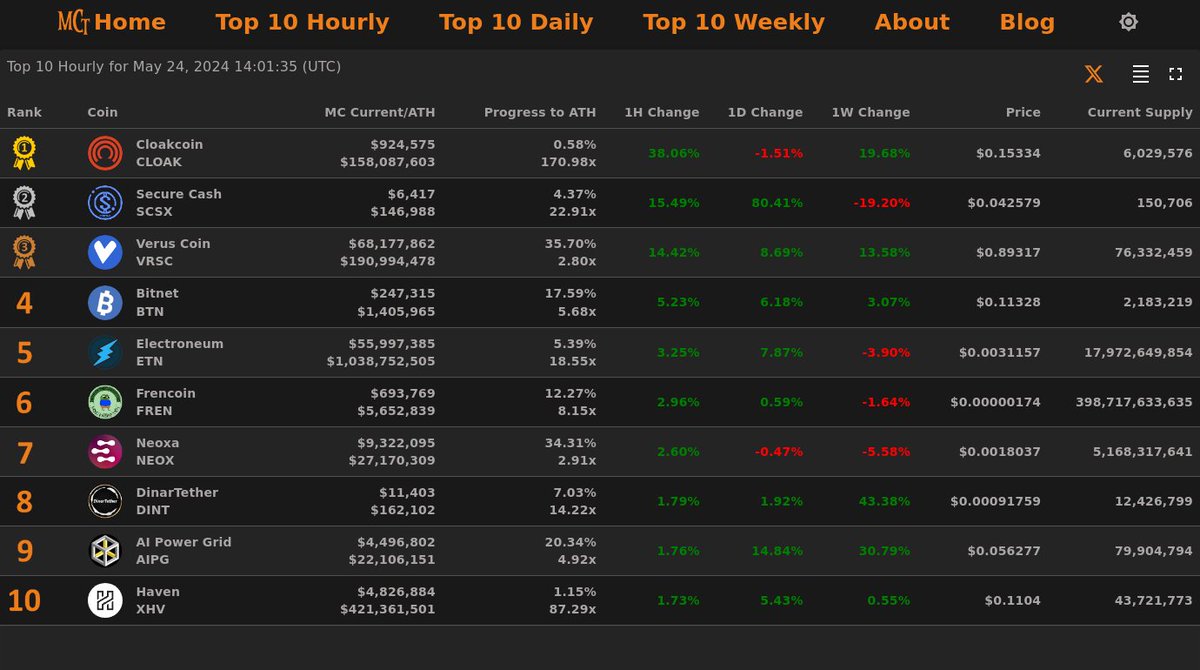1200x670 pixels.
Task: Open the Frencoin FREN coin name
Action: (x=166, y=402)
